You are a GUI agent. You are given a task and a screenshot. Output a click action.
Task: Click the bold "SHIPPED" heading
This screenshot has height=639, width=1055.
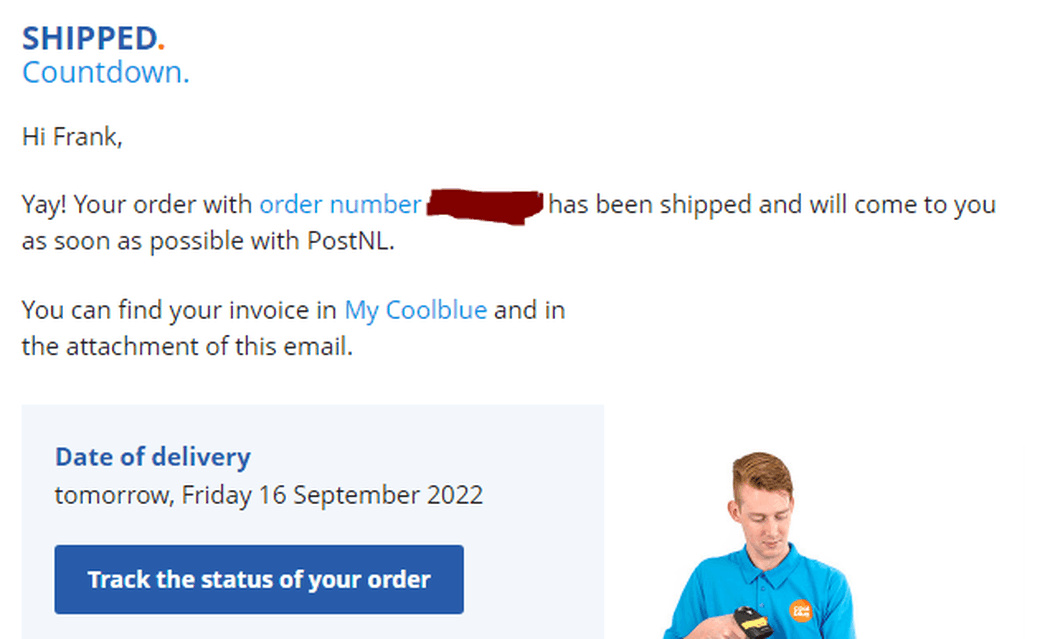pos(89,39)
